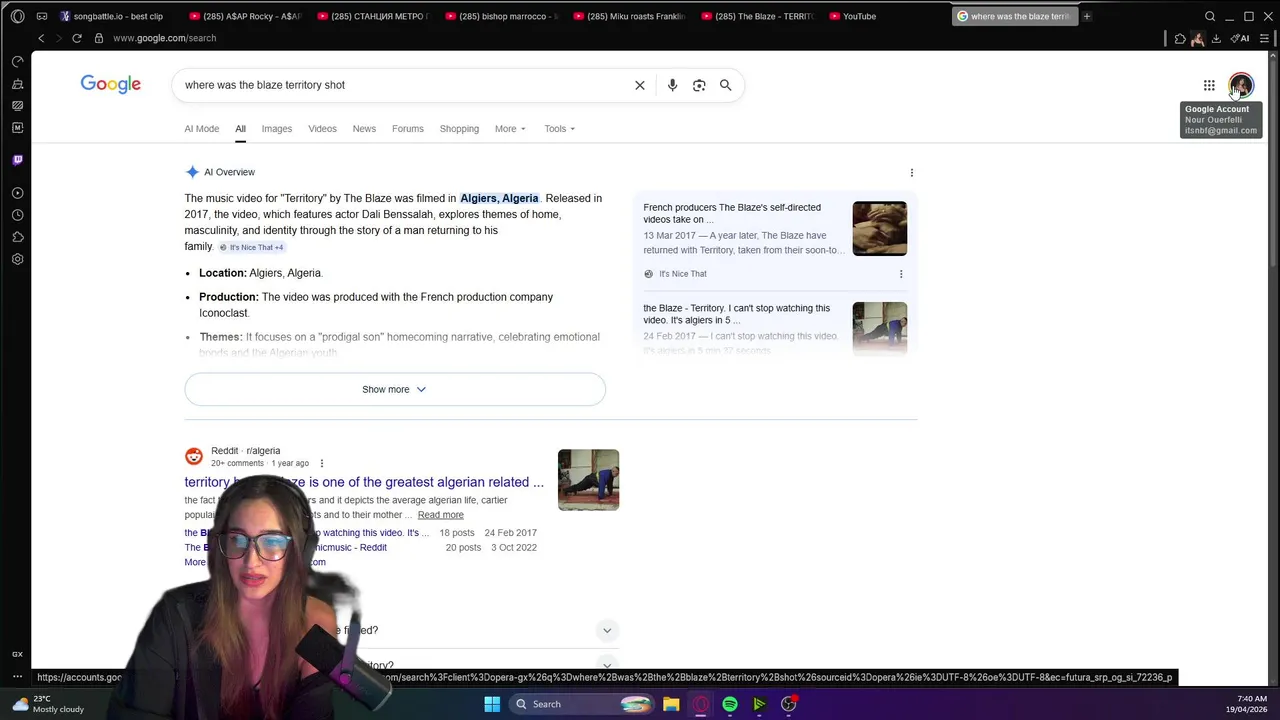
Task: Open the Aria AI icon in toolbar
Action: point(1240,38)
